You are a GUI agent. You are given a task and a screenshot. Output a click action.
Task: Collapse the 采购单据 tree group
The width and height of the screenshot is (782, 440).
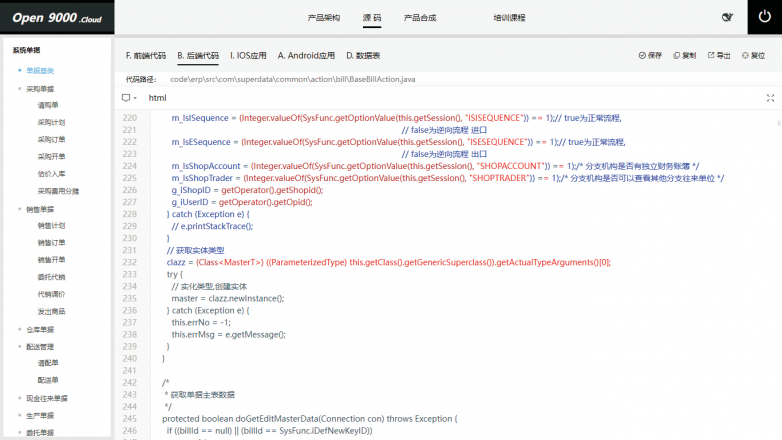coord(19,89)
